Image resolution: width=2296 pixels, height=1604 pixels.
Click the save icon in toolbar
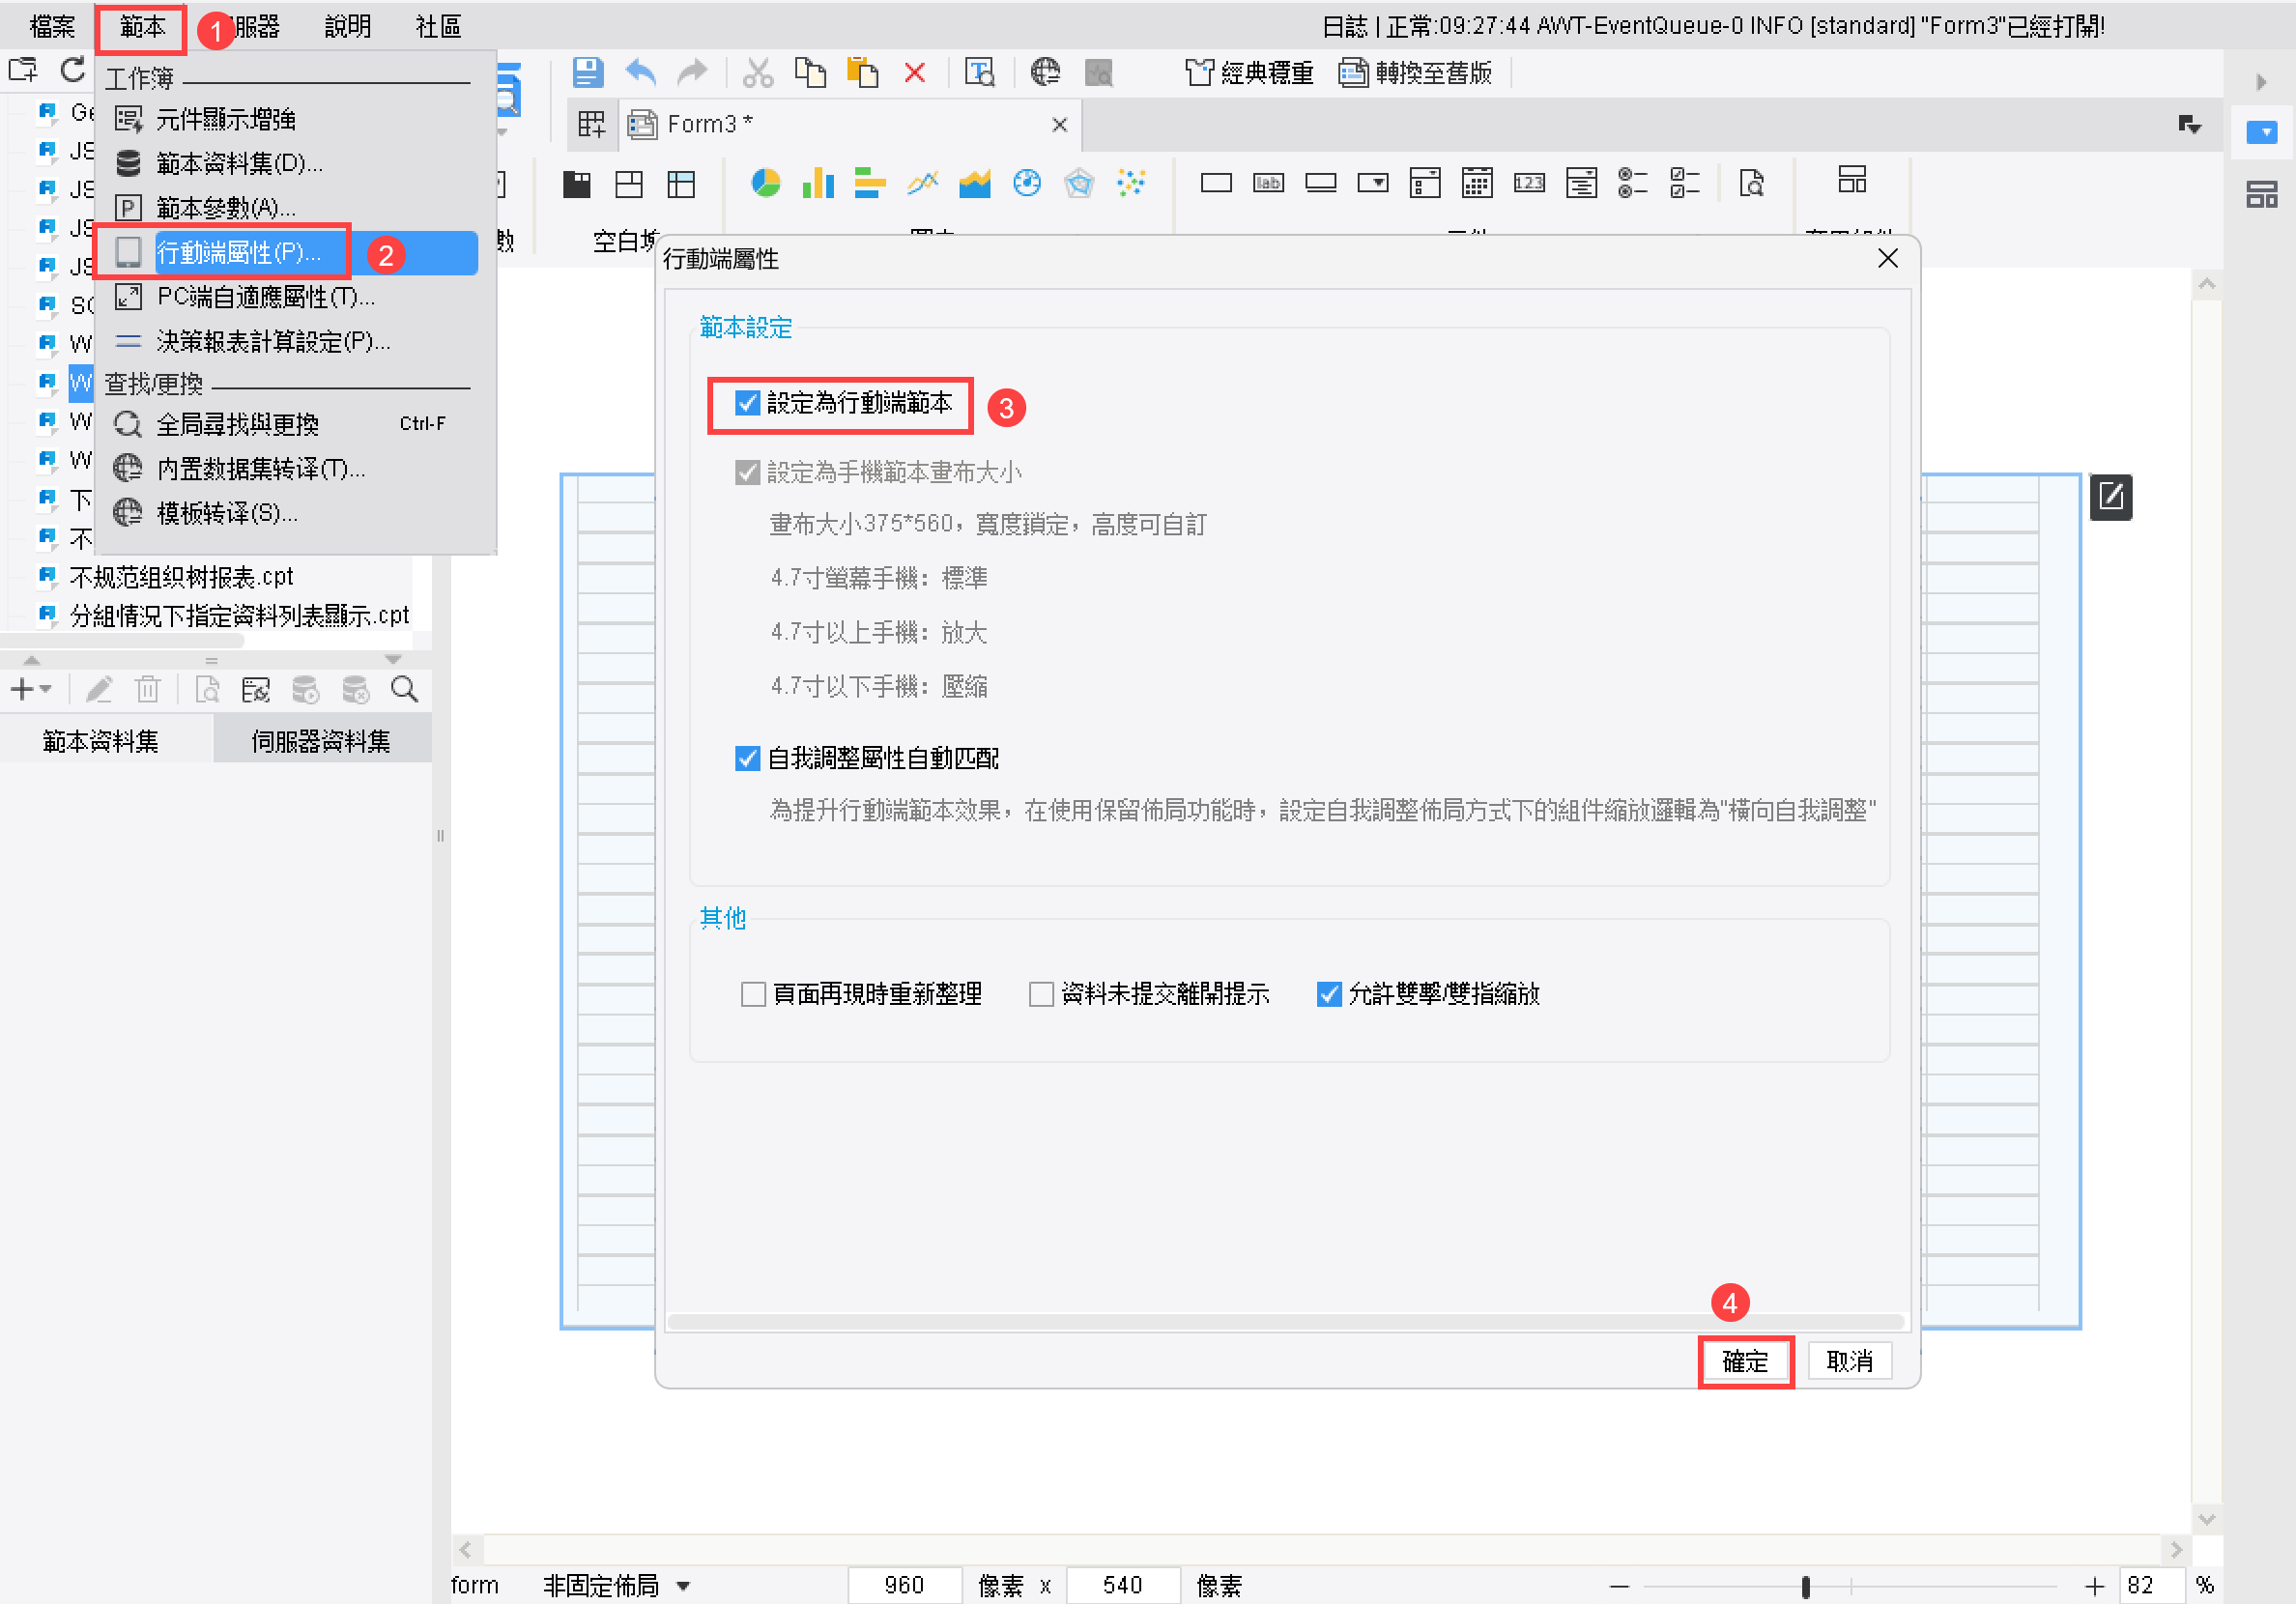pyautogui.click(x=587, y=72)
